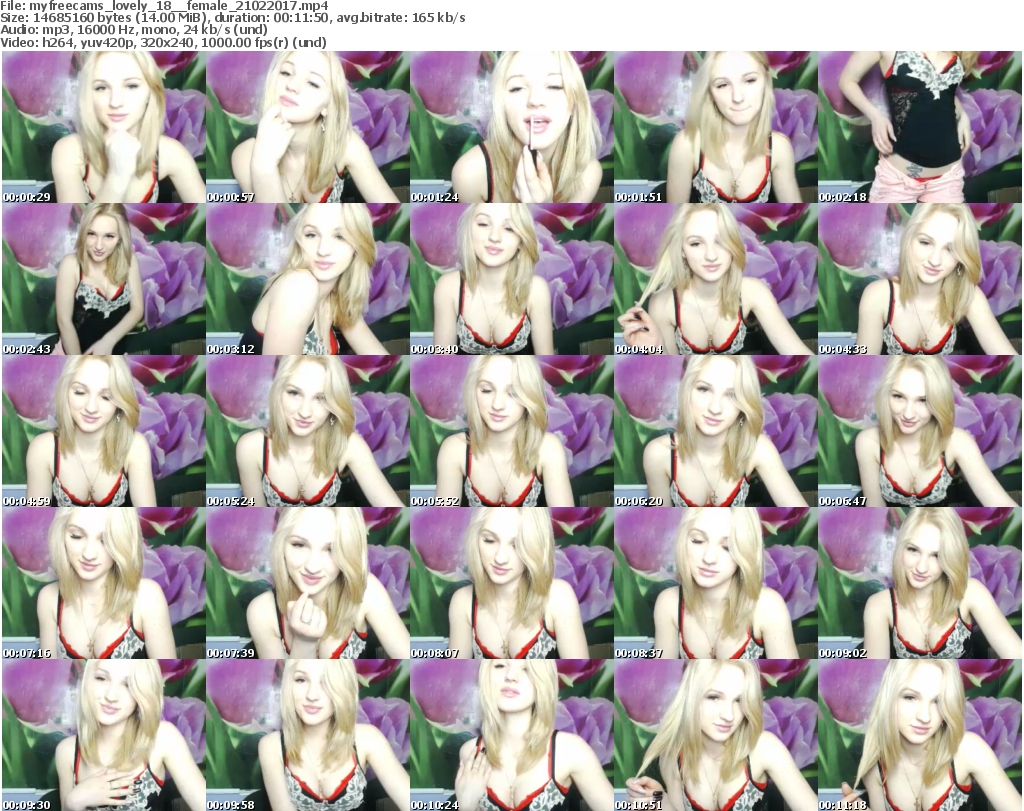1024x811 pixels.
Task: Click the 'Video: h264, yuv420p' line
Action: pos(163,42)
